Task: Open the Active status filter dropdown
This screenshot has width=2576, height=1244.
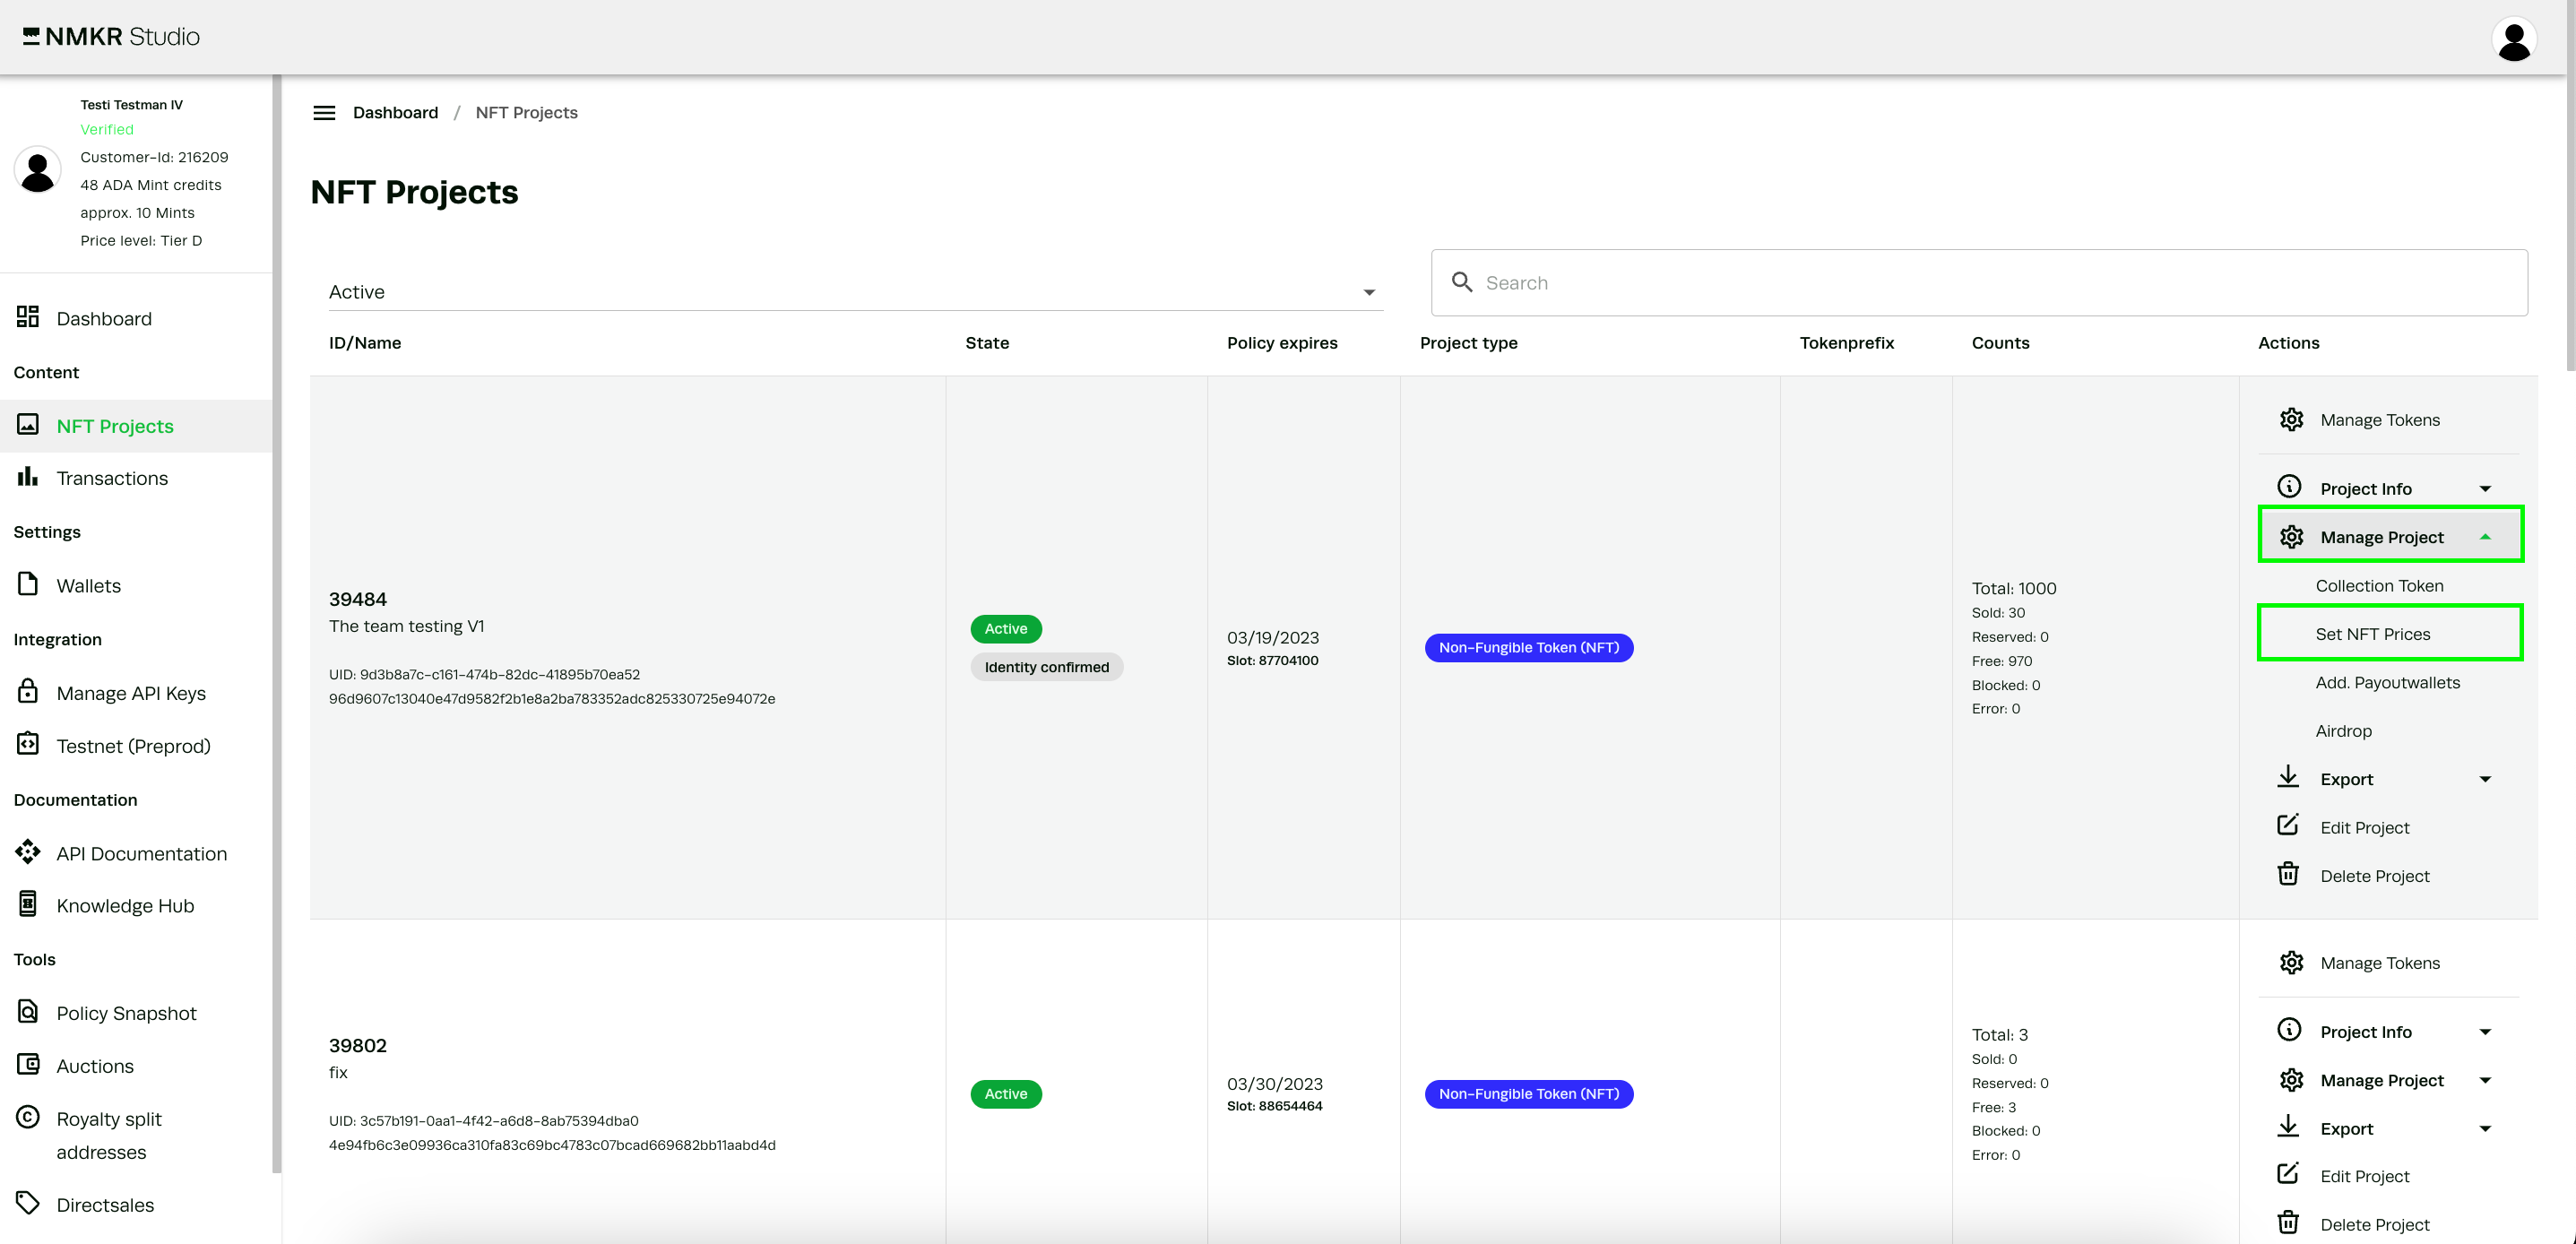Action: point(850,292)
